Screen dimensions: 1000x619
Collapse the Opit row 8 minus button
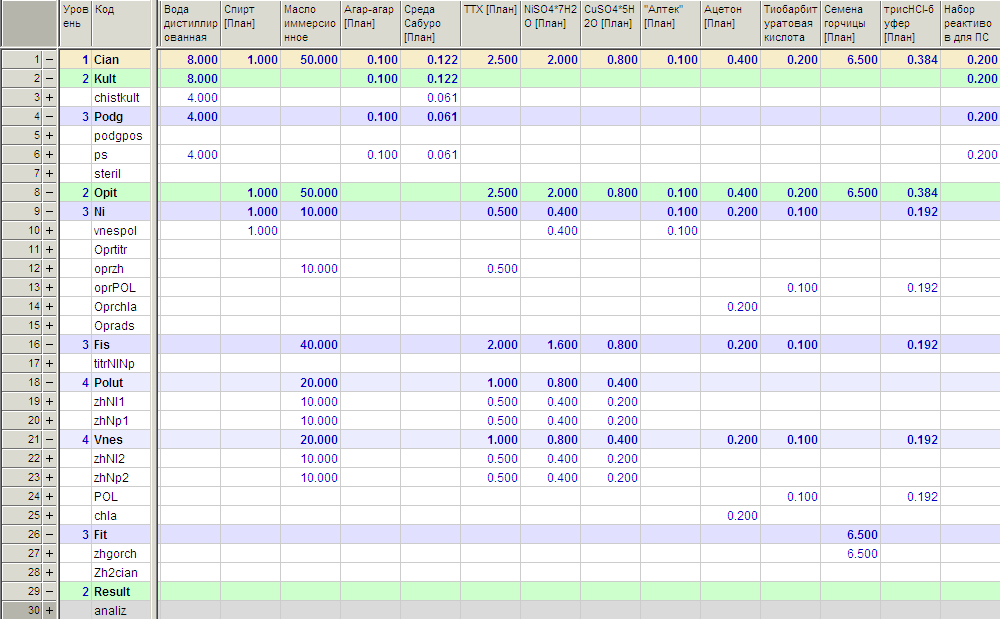click(x=50, y=193)
